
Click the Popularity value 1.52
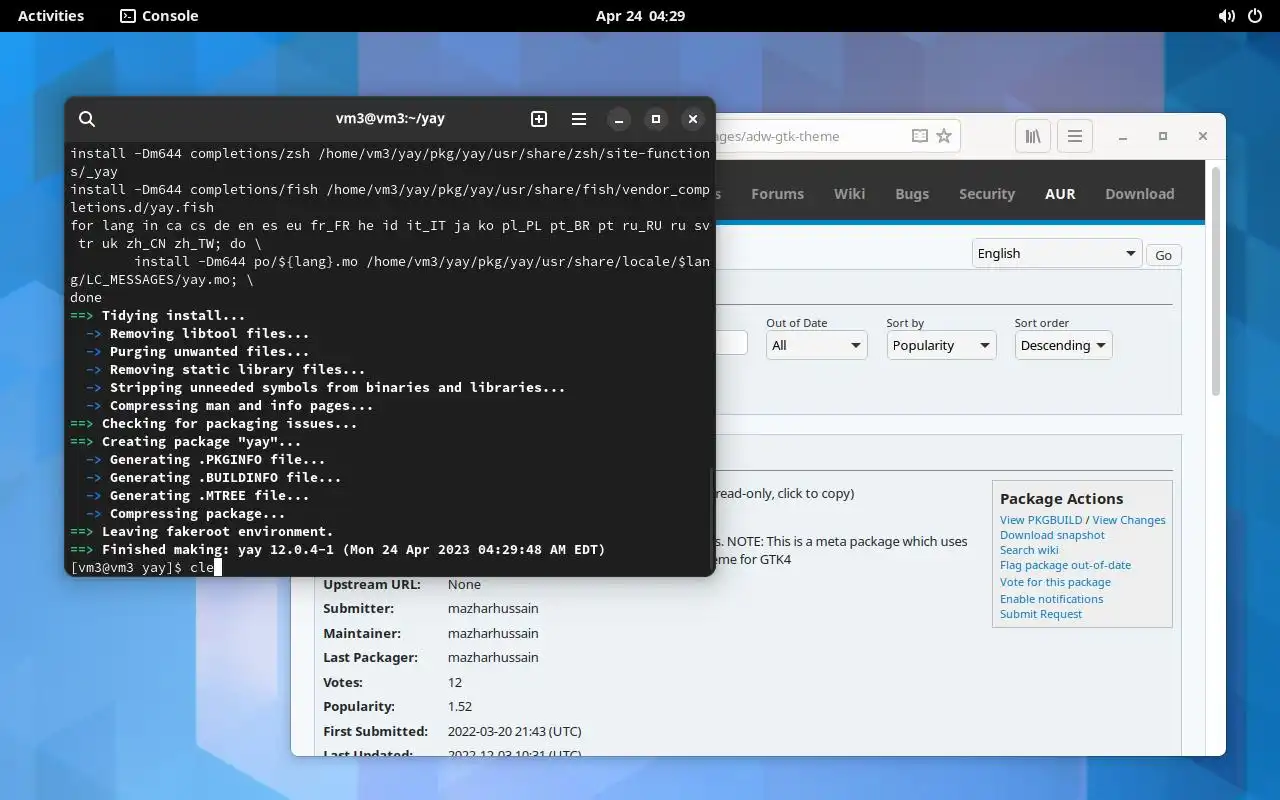(x=460, y=706)
